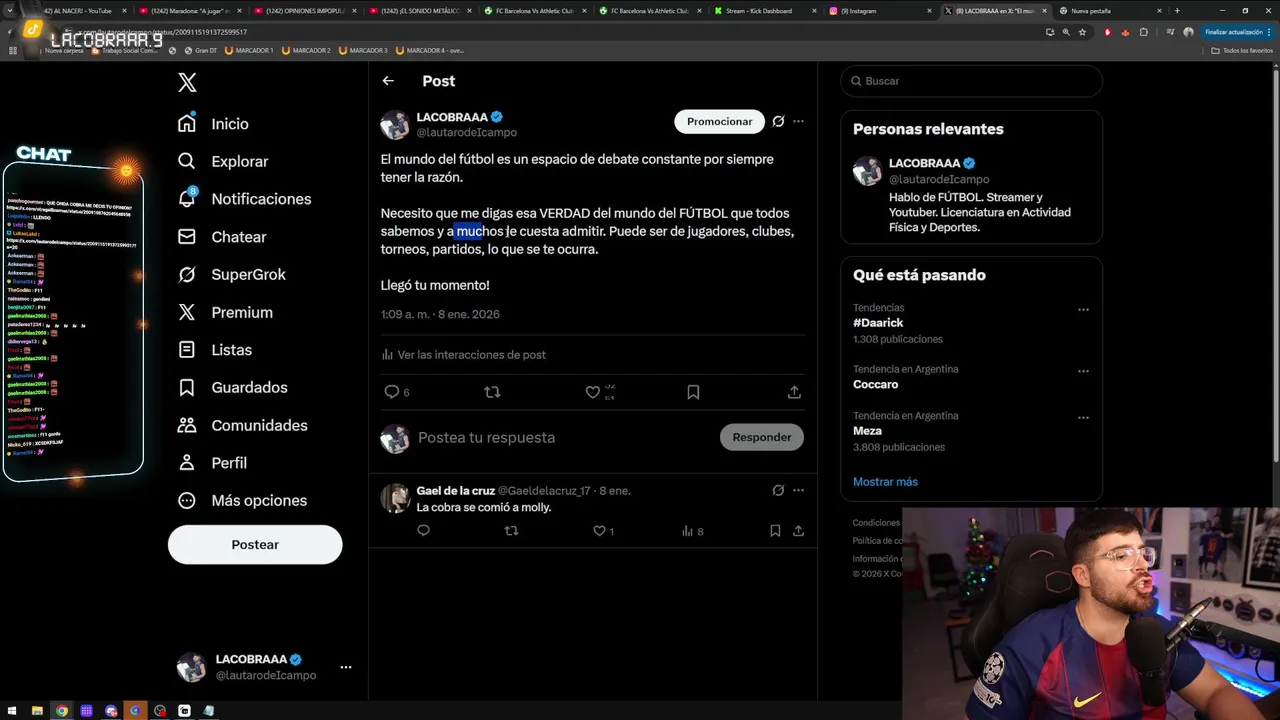The width and height of the screenshot is (1280, 720).
Task: Open Guardados bookmarks page
Action: [x=232, y=387]
